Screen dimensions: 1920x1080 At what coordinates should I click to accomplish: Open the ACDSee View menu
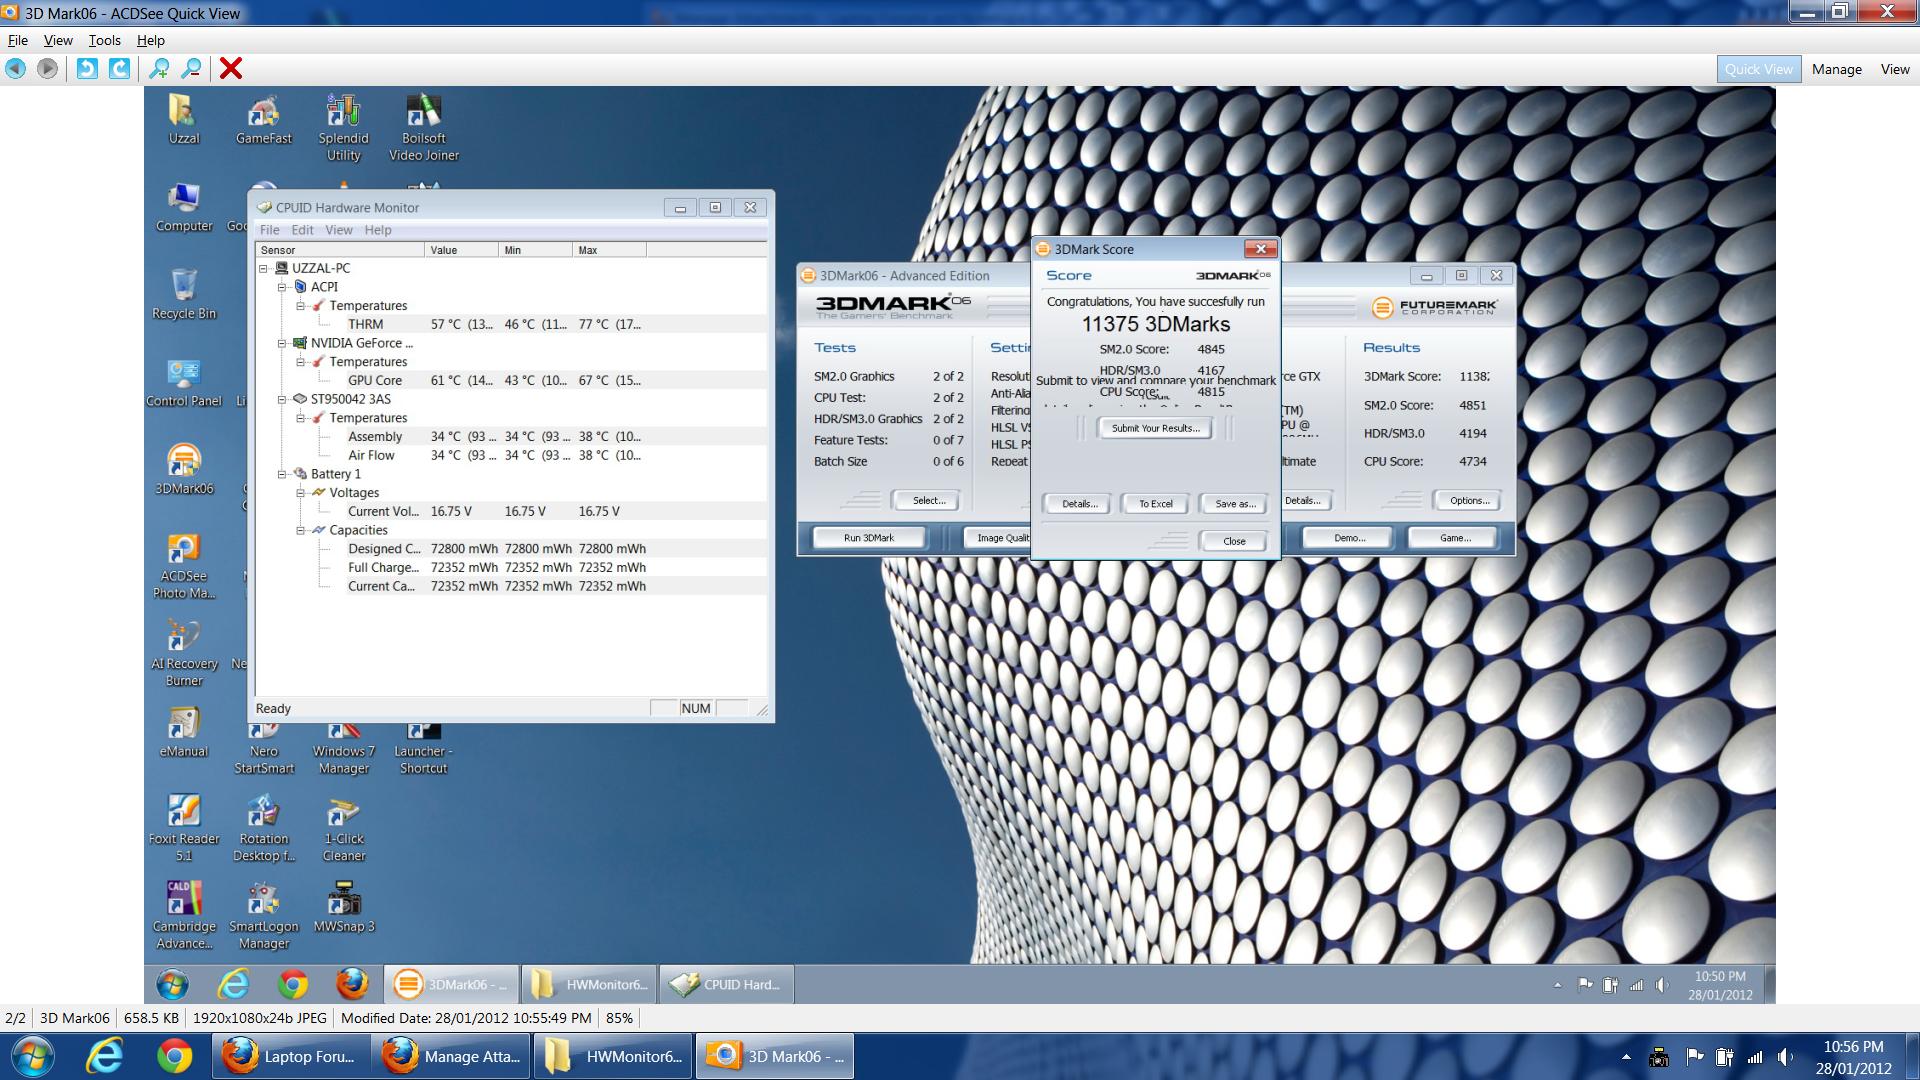[x=58, y=40]
